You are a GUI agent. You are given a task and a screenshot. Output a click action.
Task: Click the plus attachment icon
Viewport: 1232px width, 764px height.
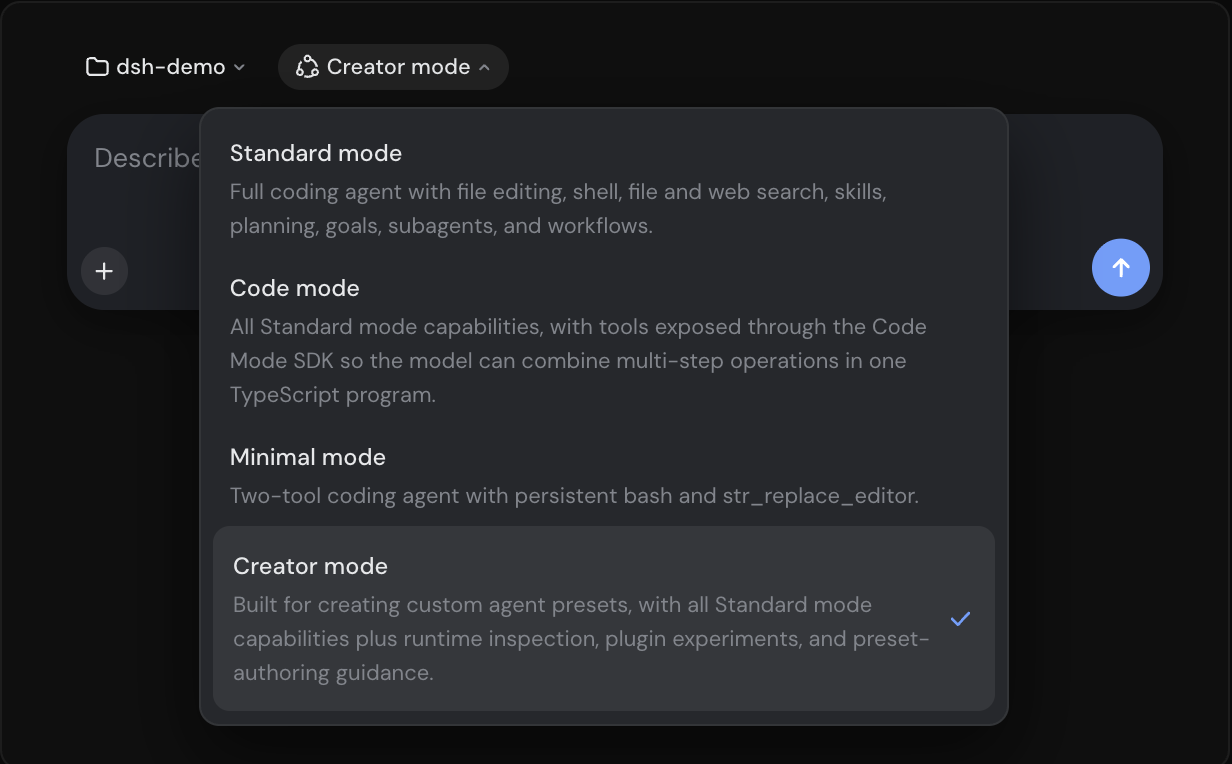pyautogui.click(x=104, y=271)
